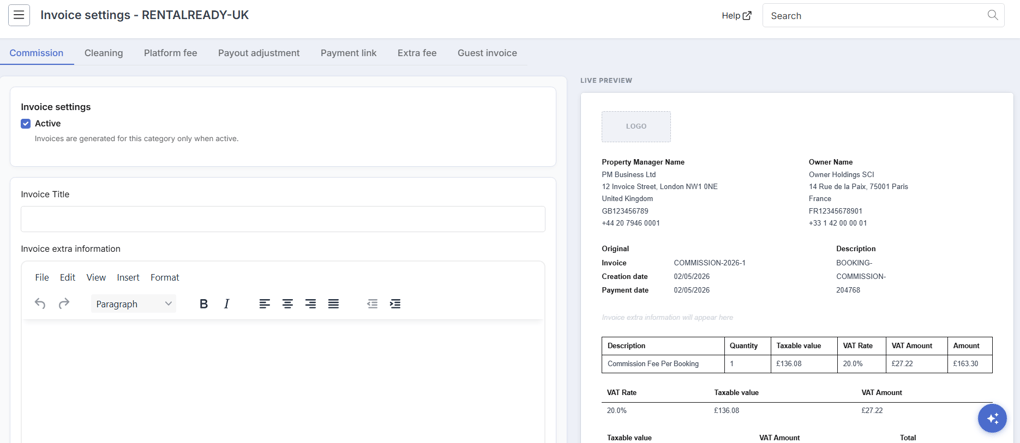Toggle italic formatting in editor
This screenshot has height=443, width=1020.
226,304
